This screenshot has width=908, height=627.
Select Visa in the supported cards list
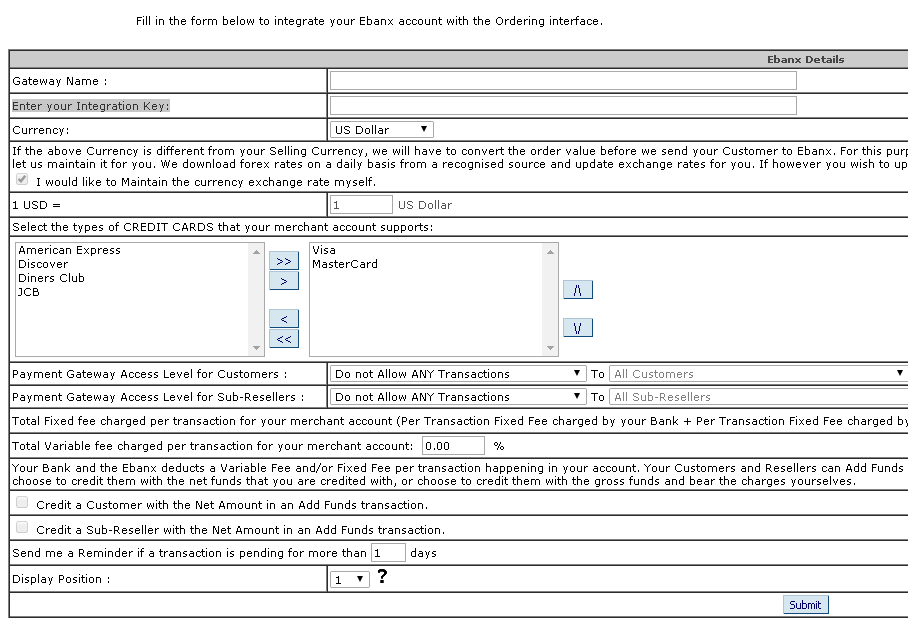click(324, 251)
